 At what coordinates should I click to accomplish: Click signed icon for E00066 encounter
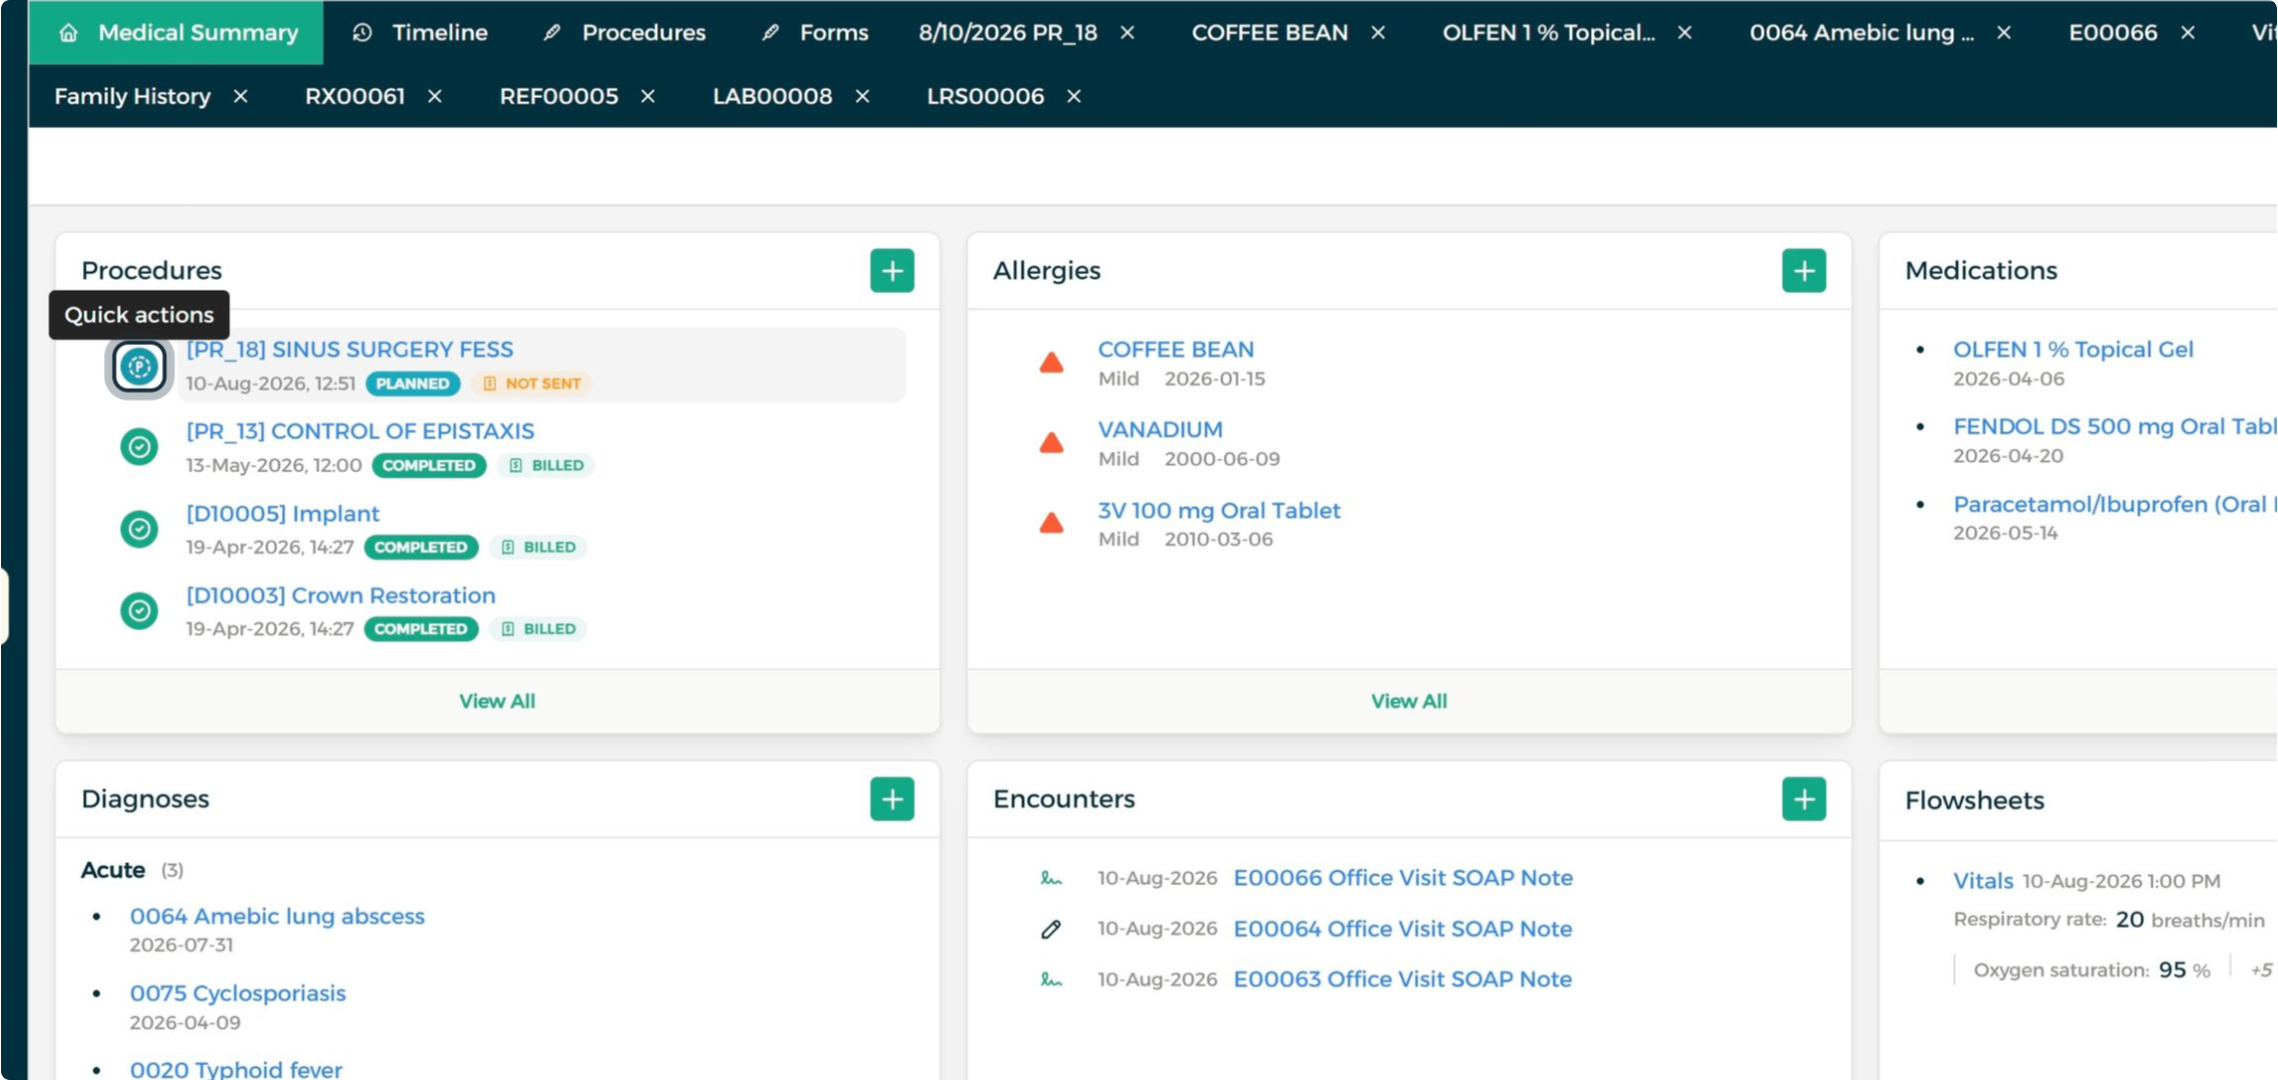tap(1051, 879)
